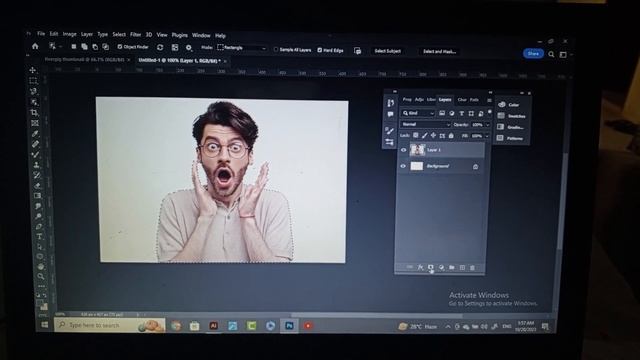
Task: Click the search icon near Share
Action: [x=551, y=54]
